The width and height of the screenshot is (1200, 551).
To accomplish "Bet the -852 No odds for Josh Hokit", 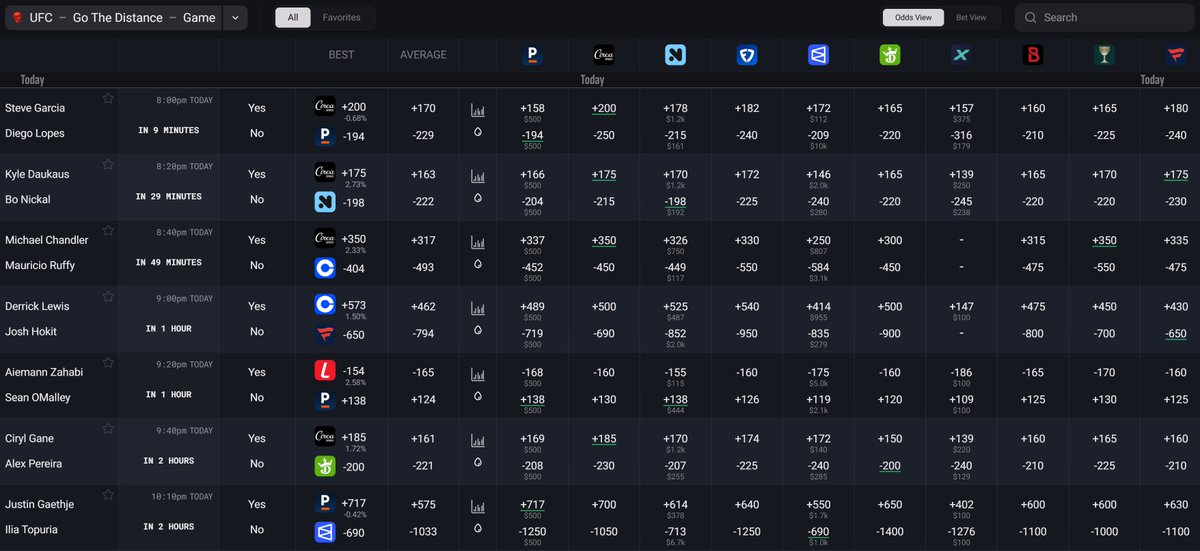I will 676,333.
